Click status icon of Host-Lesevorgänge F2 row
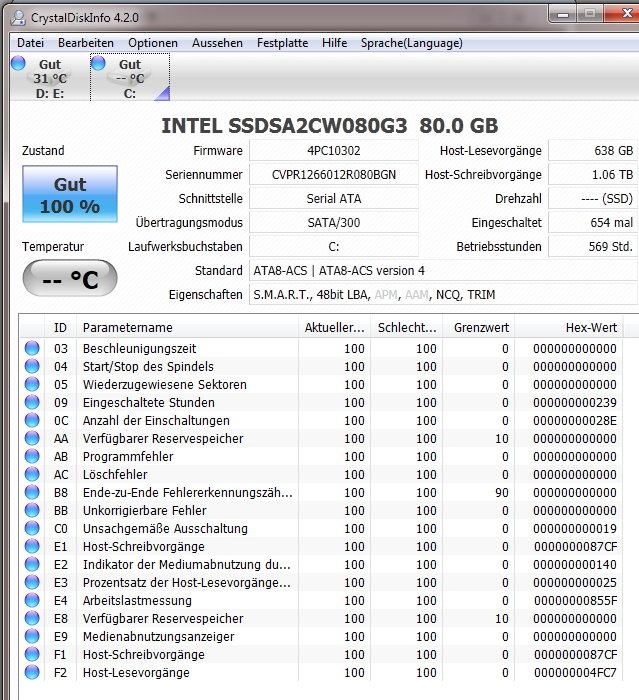Viewport: 639px width, 700px height. click(x=32, y=672)
